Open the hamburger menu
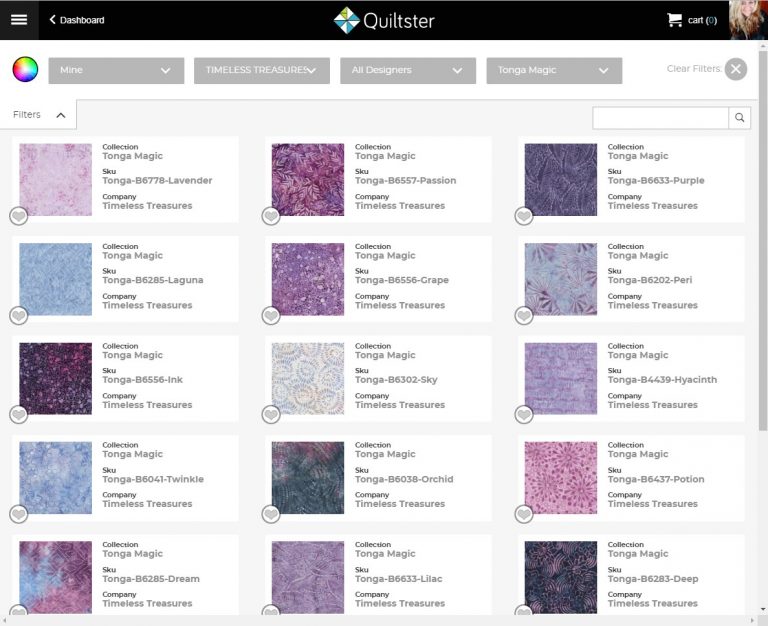Image resolution: width=768 pixels, height=626 pixels. (19, 20)
